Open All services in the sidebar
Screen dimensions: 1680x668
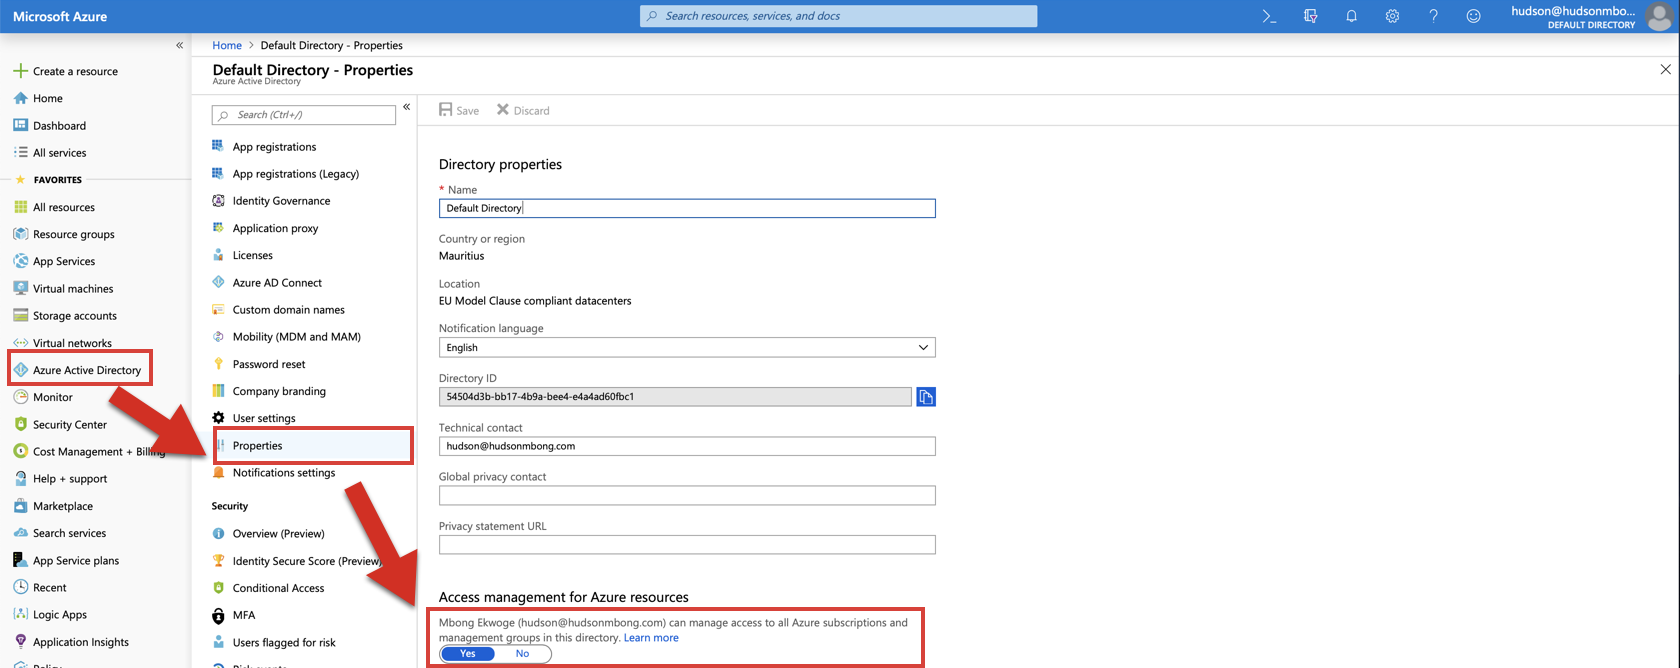(x=49, y=152)
